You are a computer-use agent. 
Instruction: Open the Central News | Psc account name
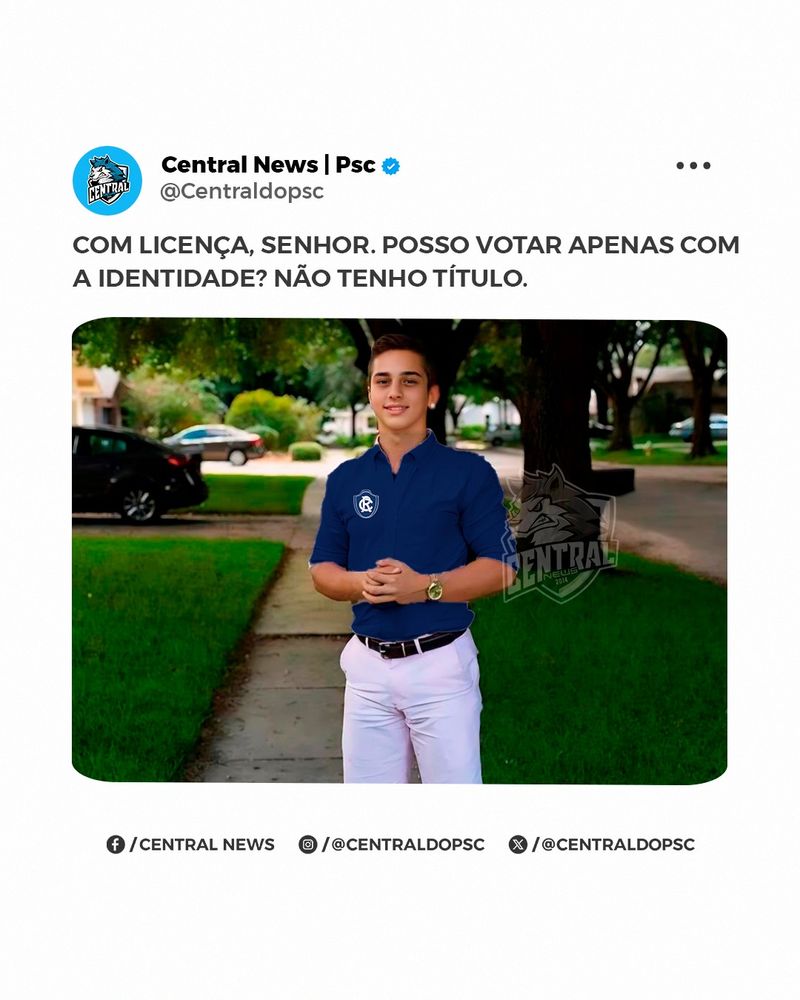[x=268, y=165]
